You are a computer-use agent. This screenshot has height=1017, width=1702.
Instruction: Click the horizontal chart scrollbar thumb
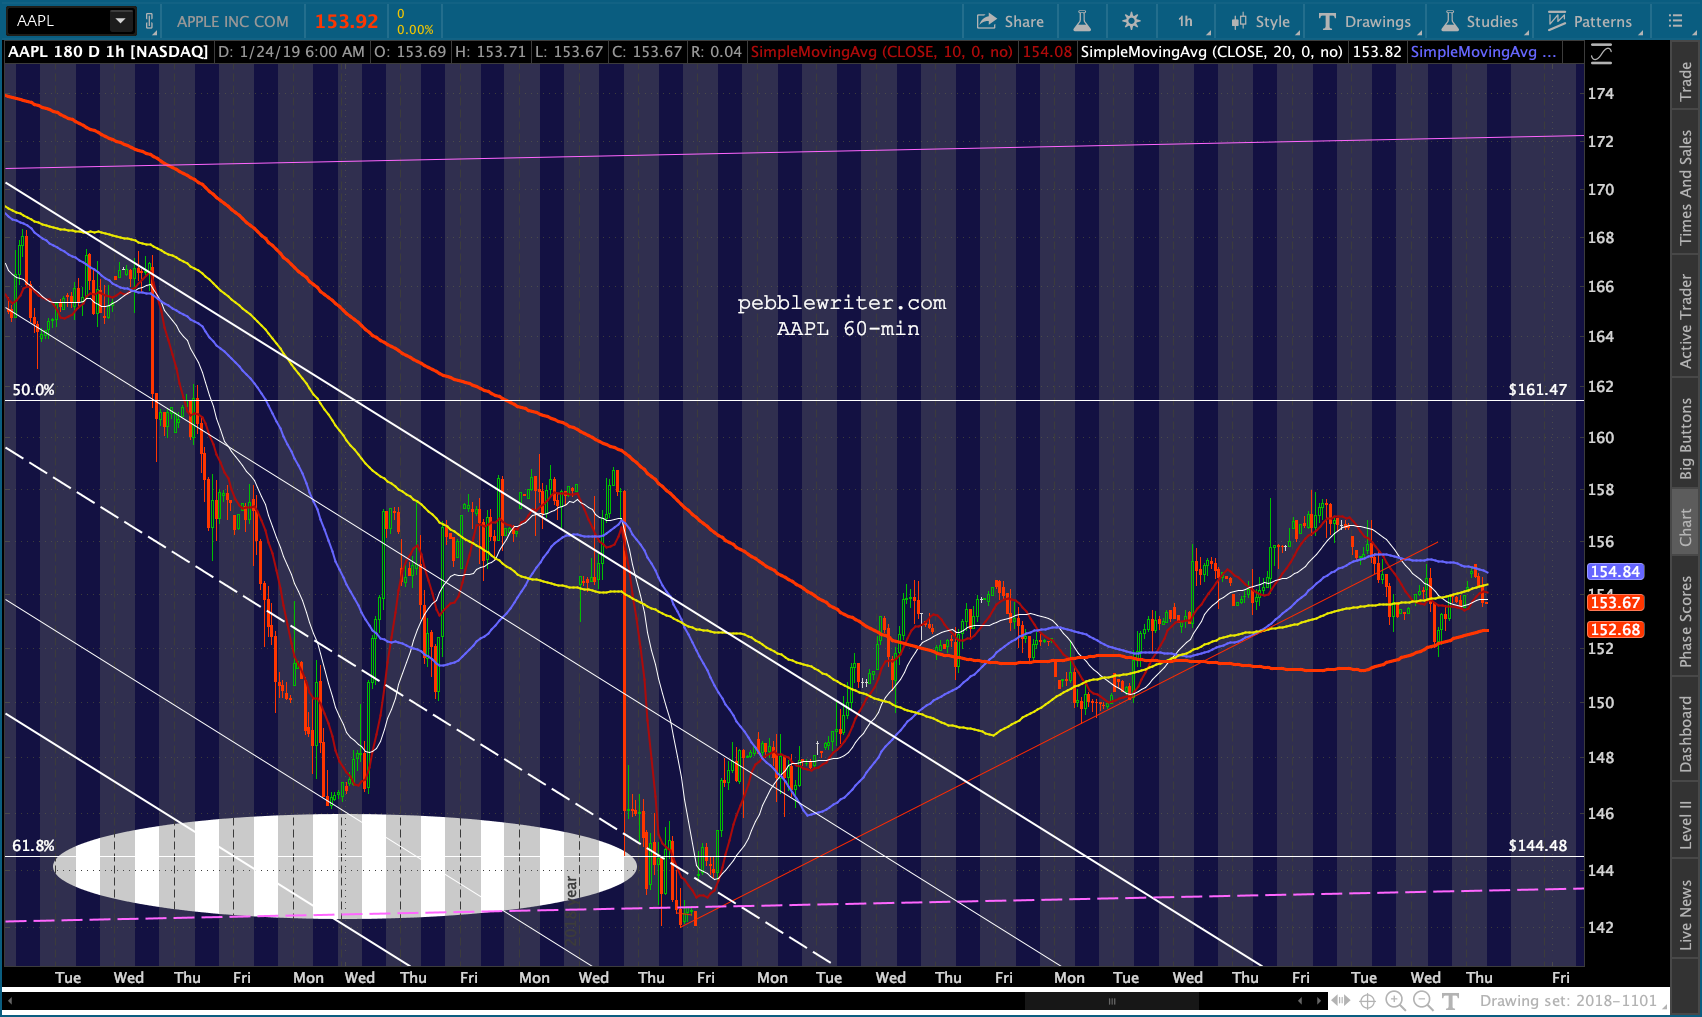[1112, 1001]
